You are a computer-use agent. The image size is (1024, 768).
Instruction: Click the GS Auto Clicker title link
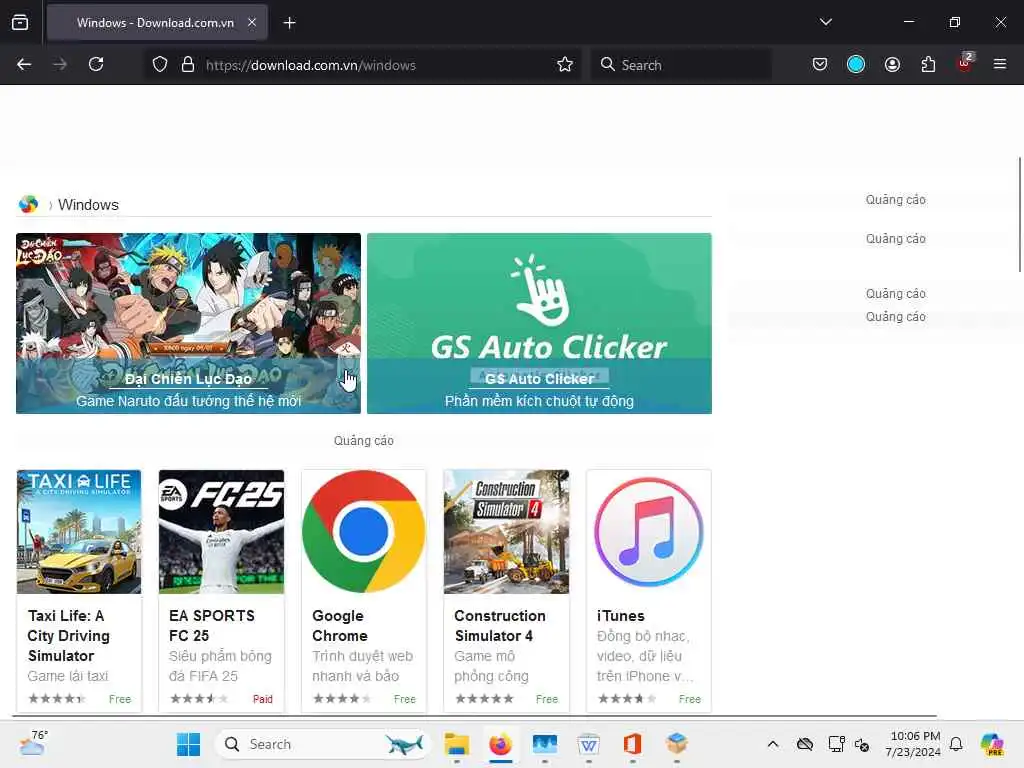click(x=539, y=379)
